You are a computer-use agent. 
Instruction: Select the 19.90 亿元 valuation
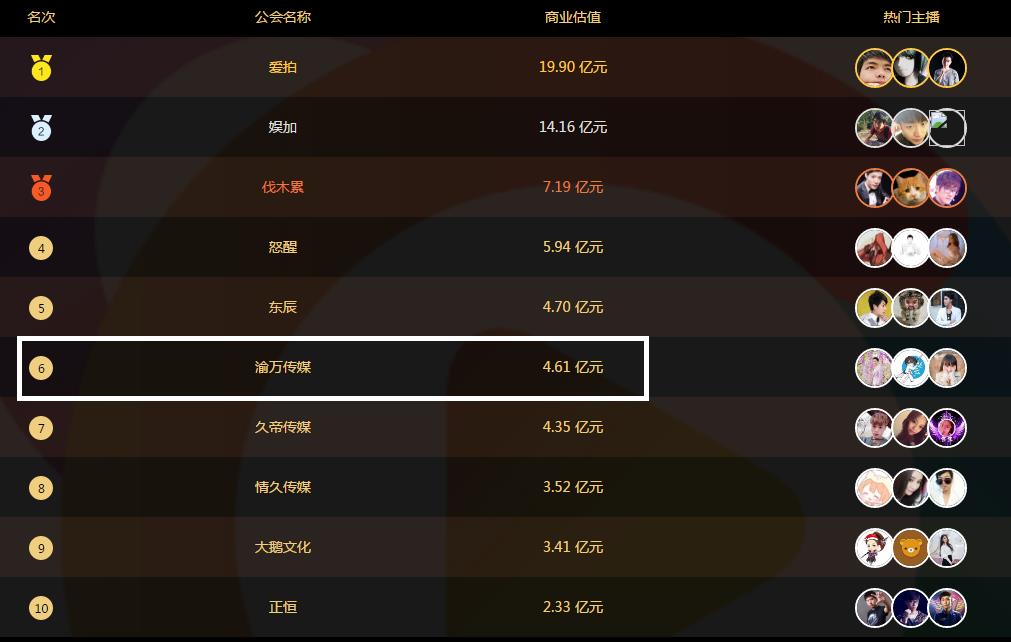pyautogui.click(x=573, y=67)
